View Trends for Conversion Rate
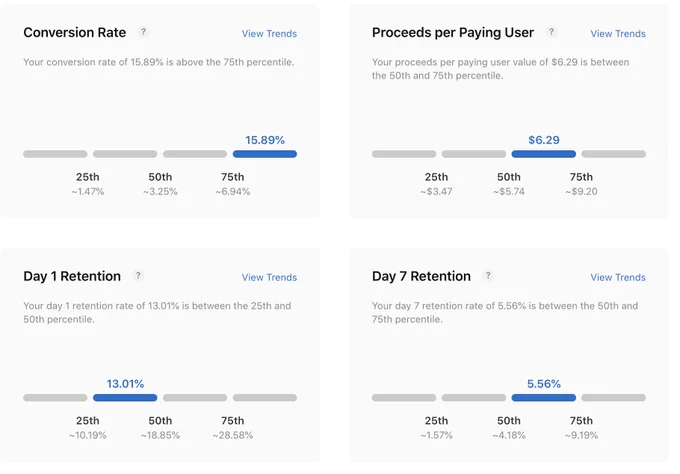The height and width of the screenshot is (474, 680). (269, 34)
